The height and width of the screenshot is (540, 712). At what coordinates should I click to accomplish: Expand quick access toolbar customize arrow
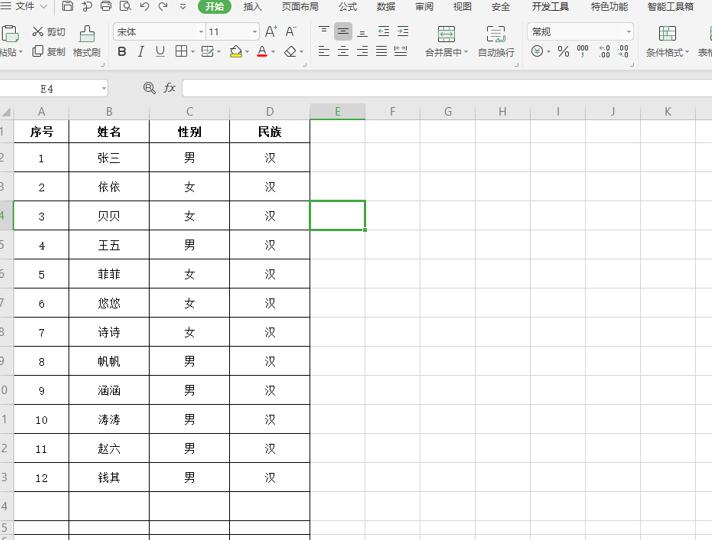point(183,6)
